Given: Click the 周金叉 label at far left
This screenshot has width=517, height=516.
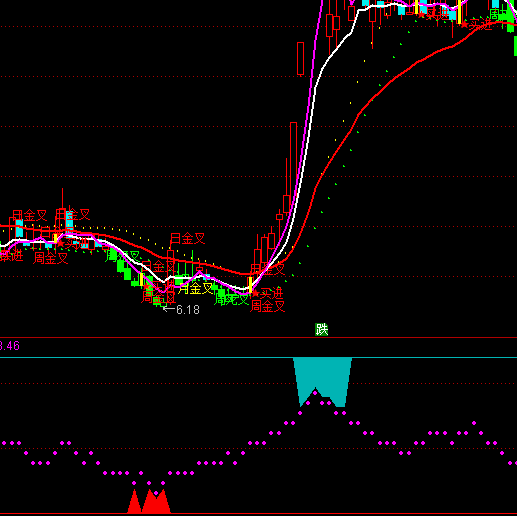Looking at the screenshot, I should coord(51,258).
